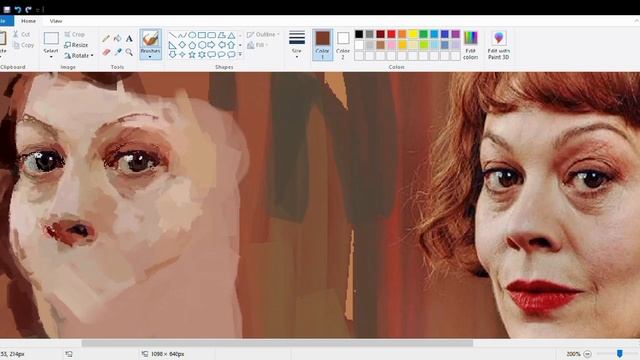Click the horizontal canvas scrollbar

(x=277, y=343)
